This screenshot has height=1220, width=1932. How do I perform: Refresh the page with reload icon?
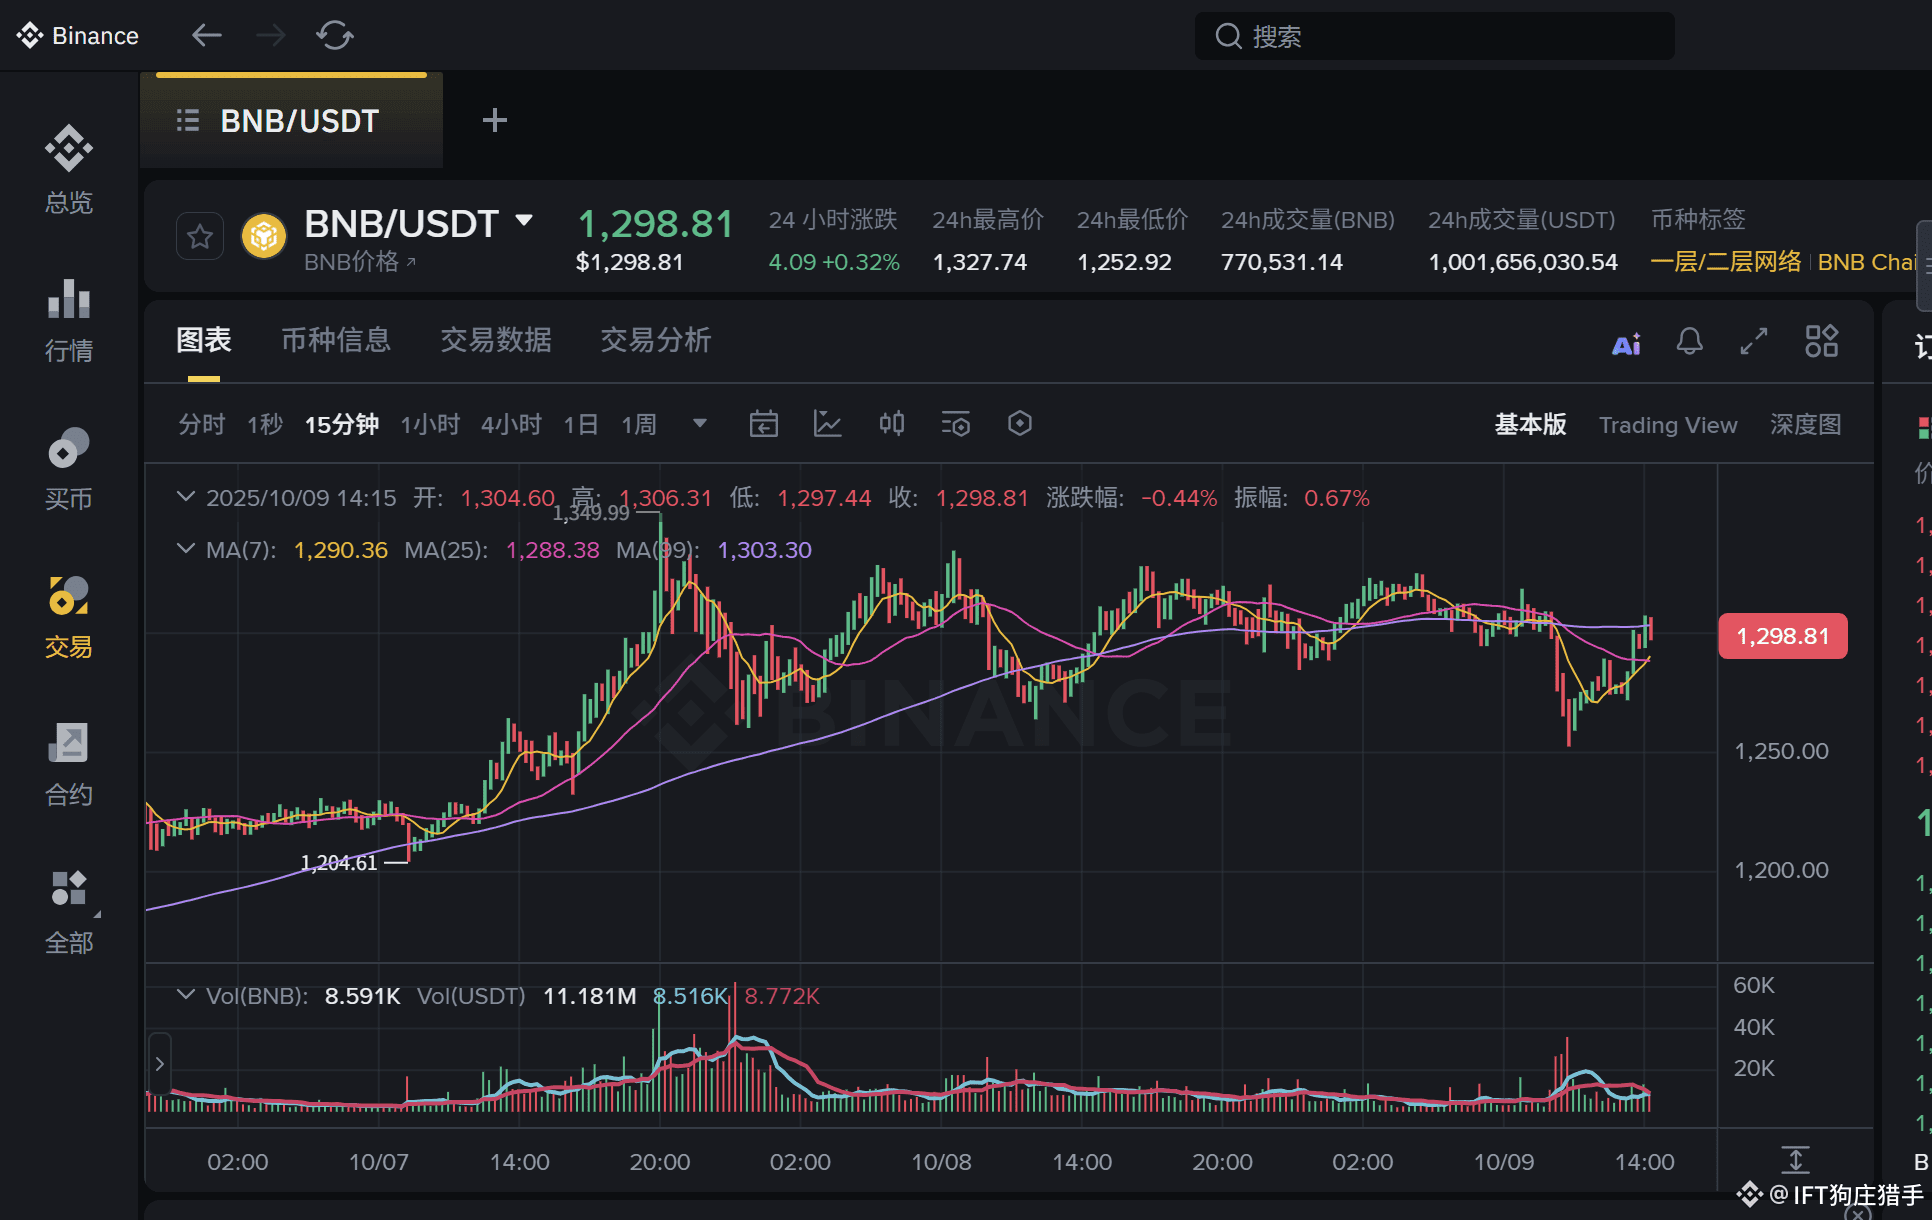point(335,36)
